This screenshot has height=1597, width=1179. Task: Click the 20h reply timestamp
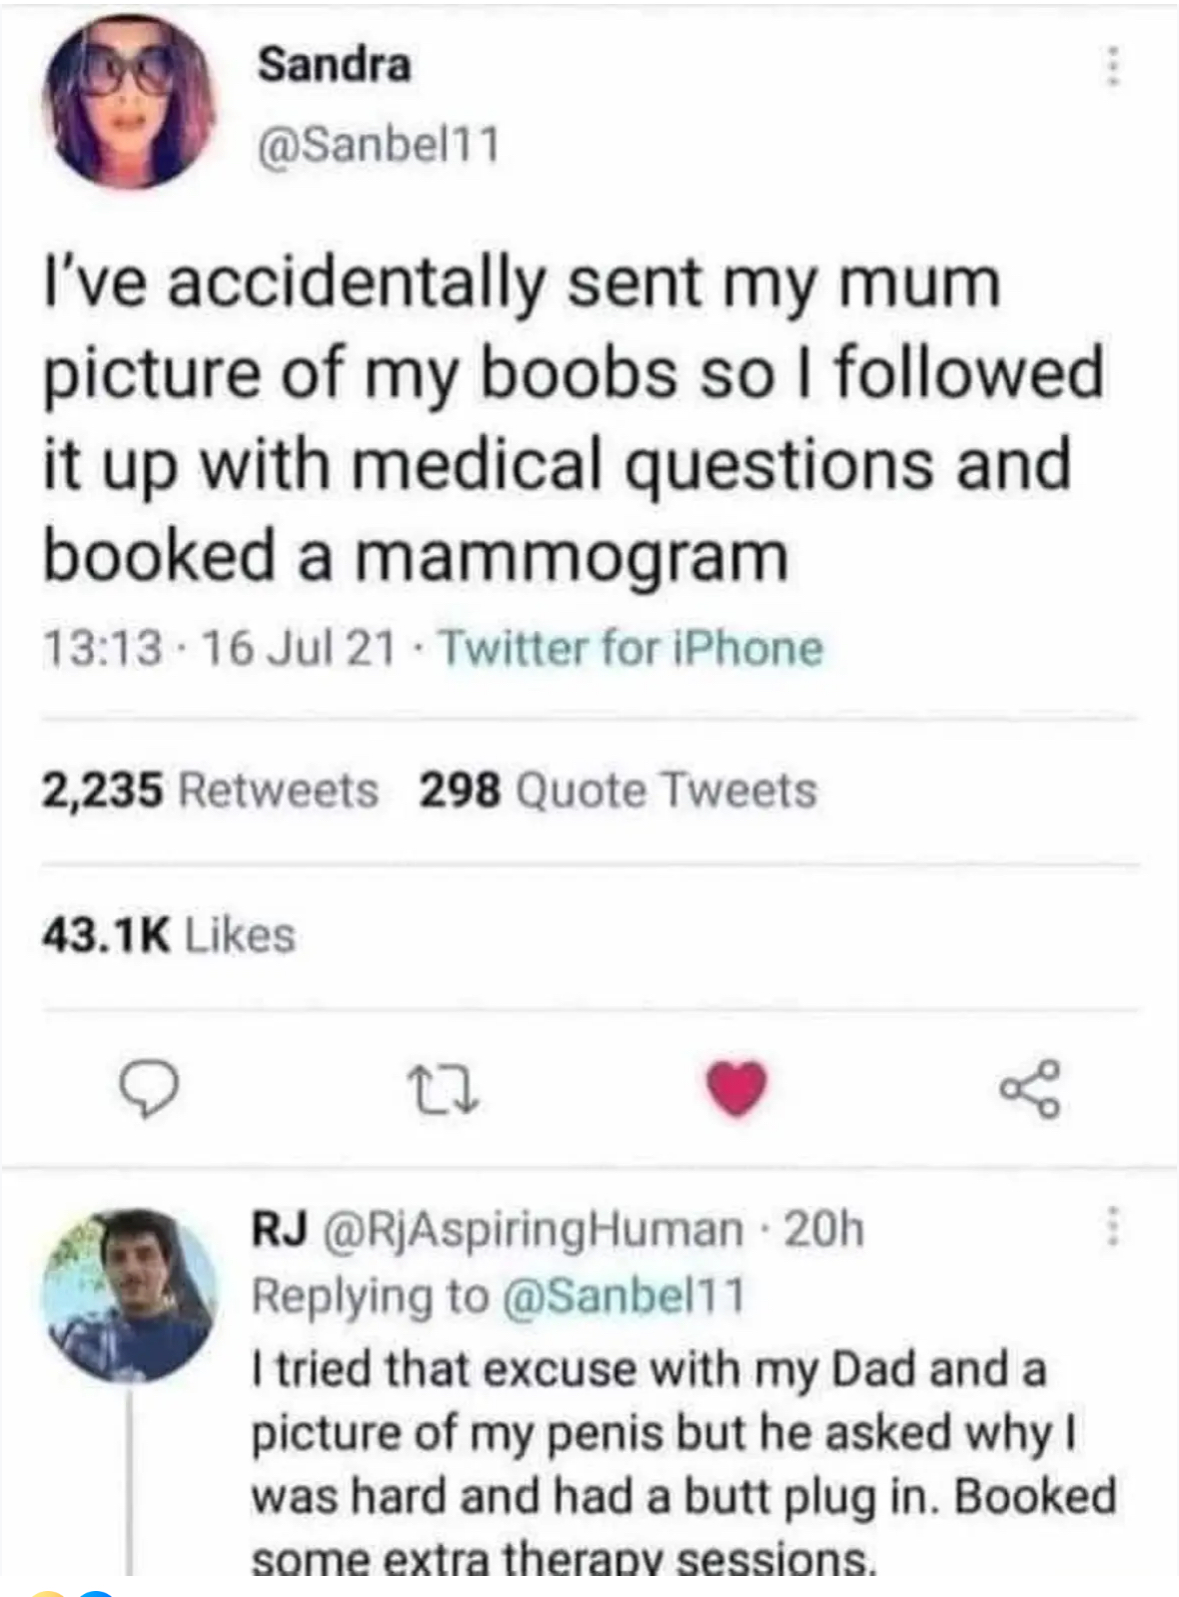[x=823, y=1229]
